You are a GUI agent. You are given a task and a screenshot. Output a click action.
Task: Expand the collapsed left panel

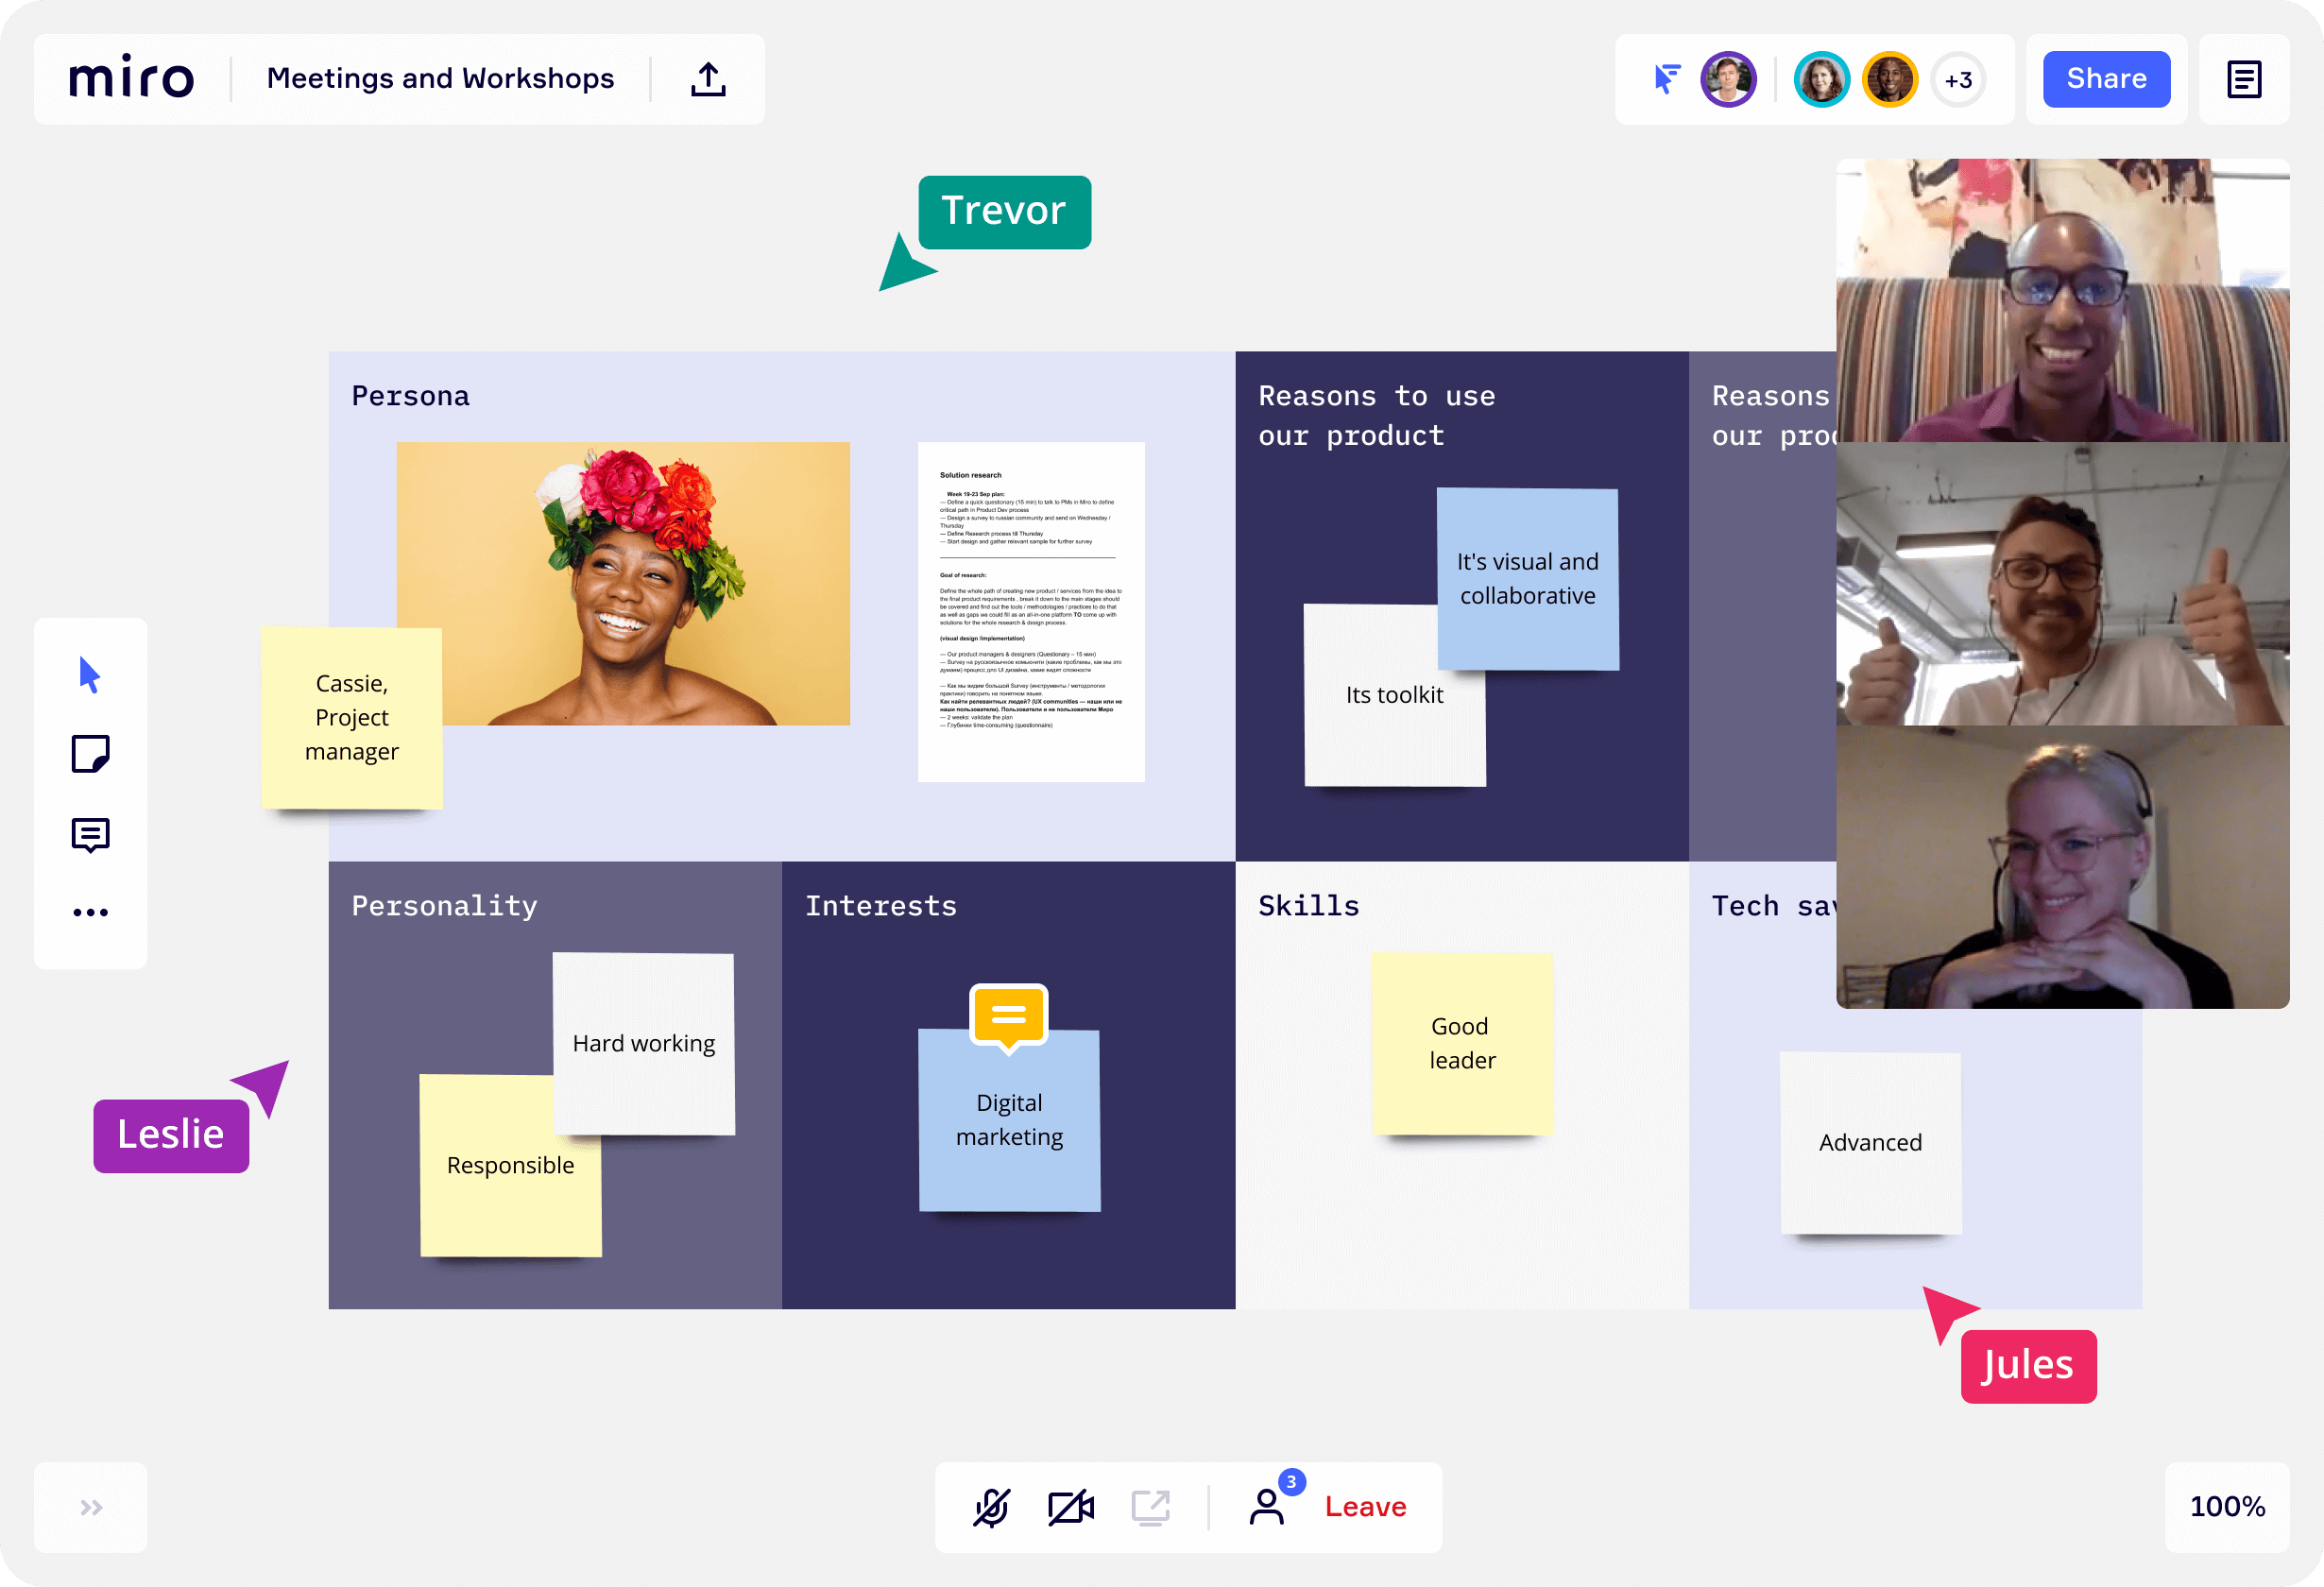click(x=90, y=1506)
